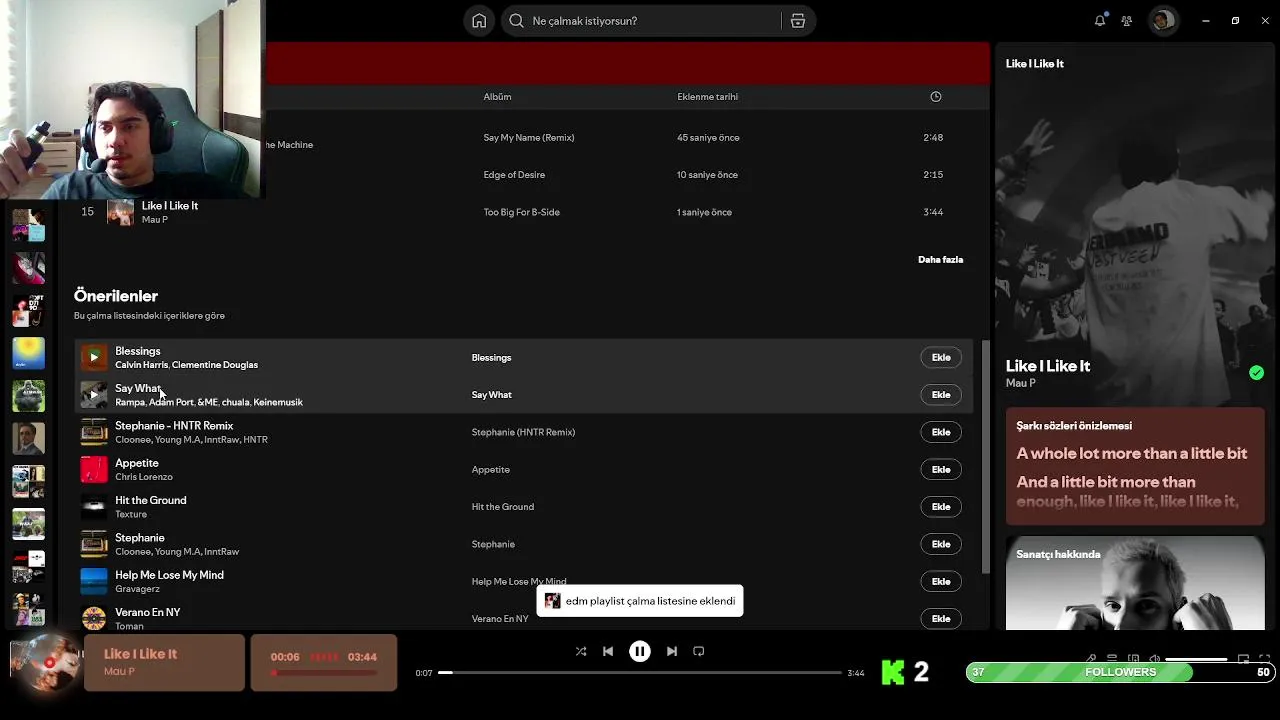Open the Sanatçı hakkında artist card
The width and height of the screenshot is (1280, 720).
pyautogui.click(x=1135, y=584)
